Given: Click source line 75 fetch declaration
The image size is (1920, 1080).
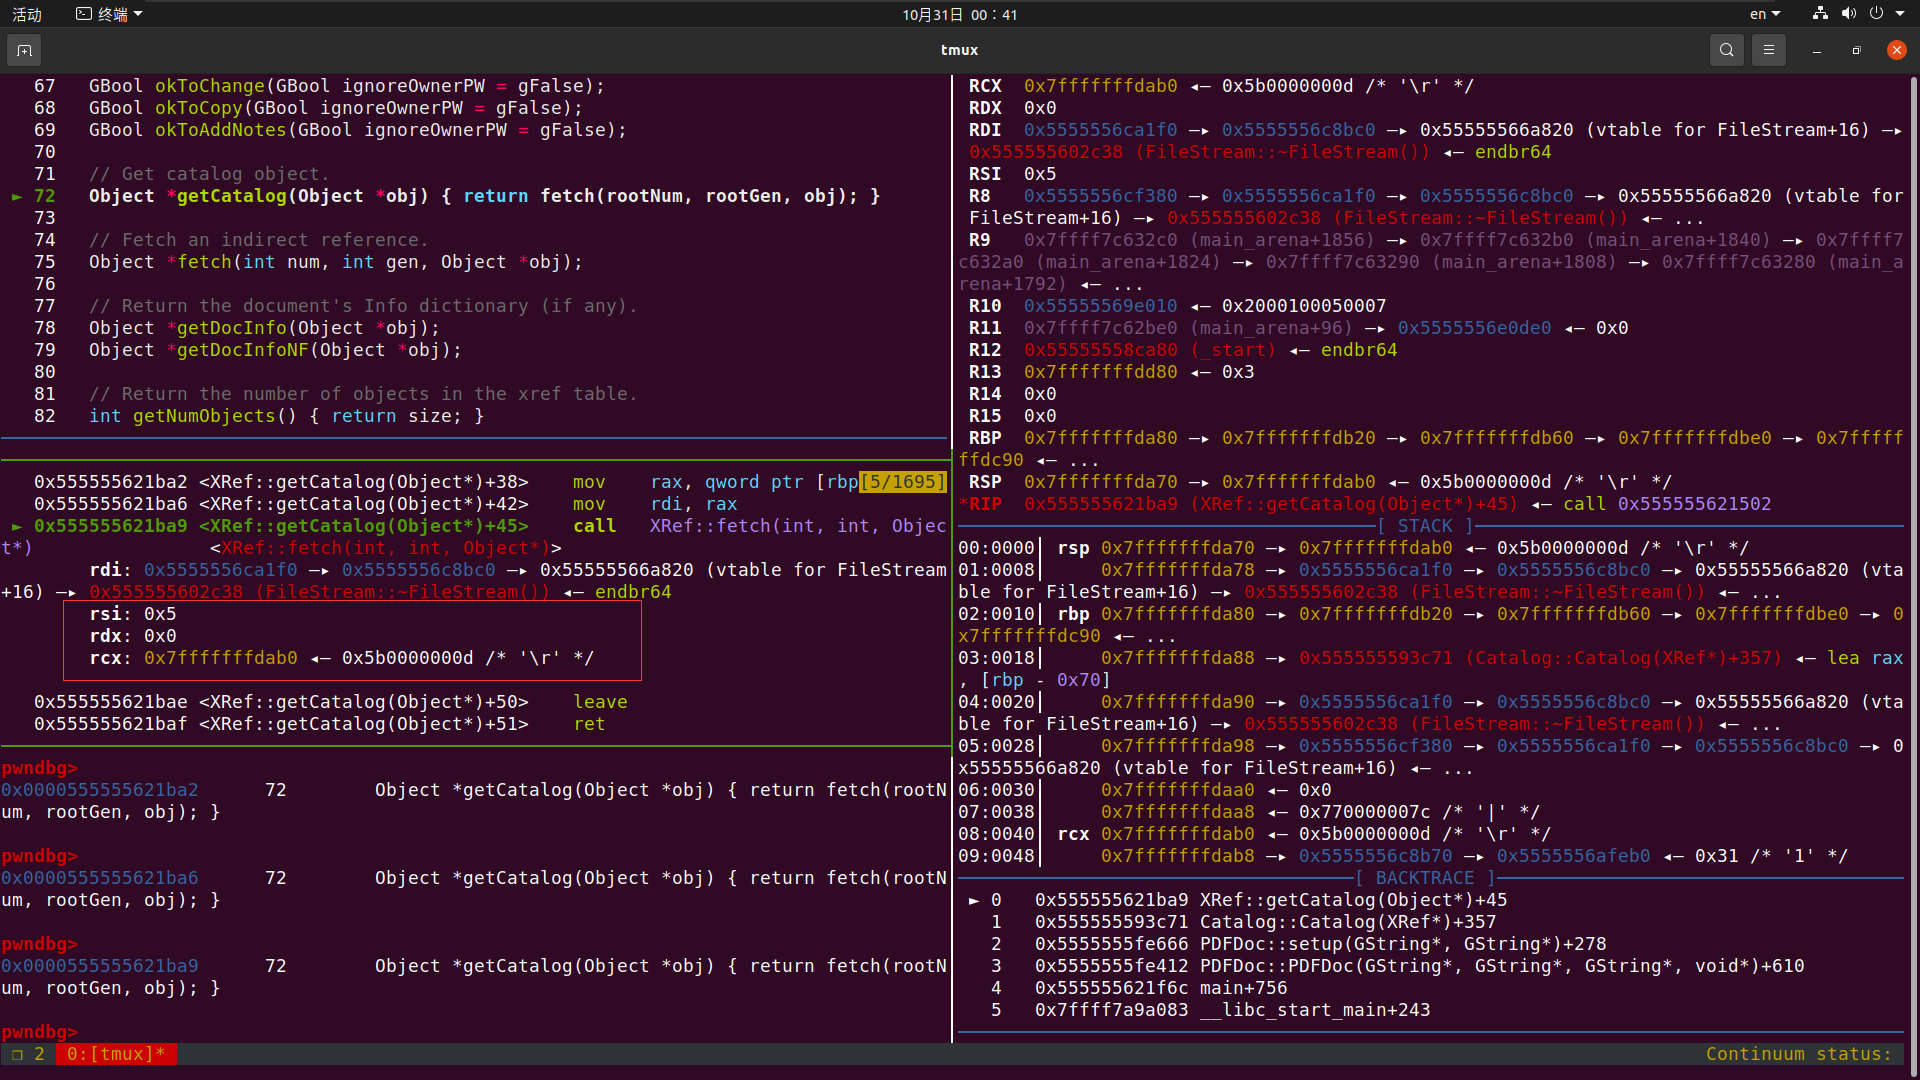Looking at the screenshot, I should coord(335,262).
